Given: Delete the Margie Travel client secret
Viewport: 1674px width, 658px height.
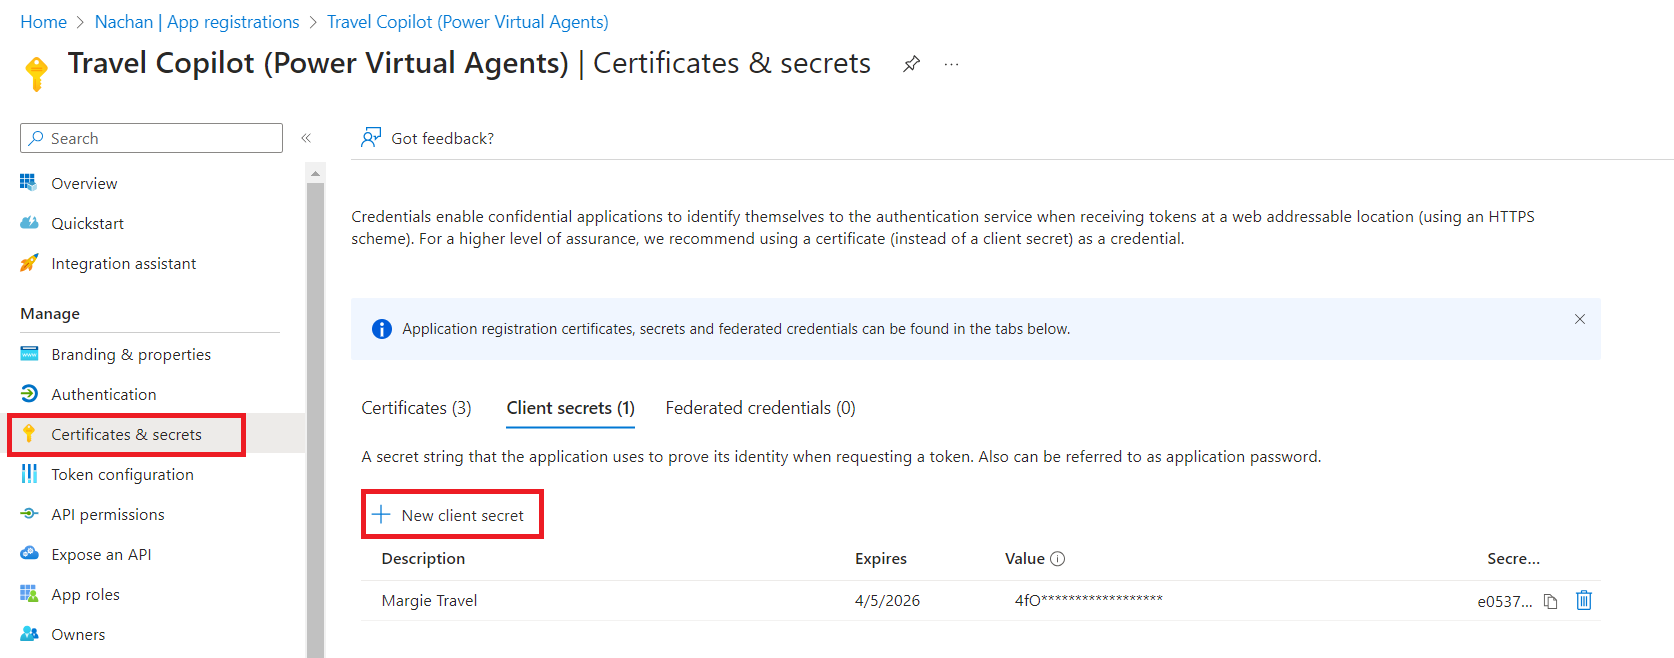Looking at the screenshot, I should (x=1584, y=600).
